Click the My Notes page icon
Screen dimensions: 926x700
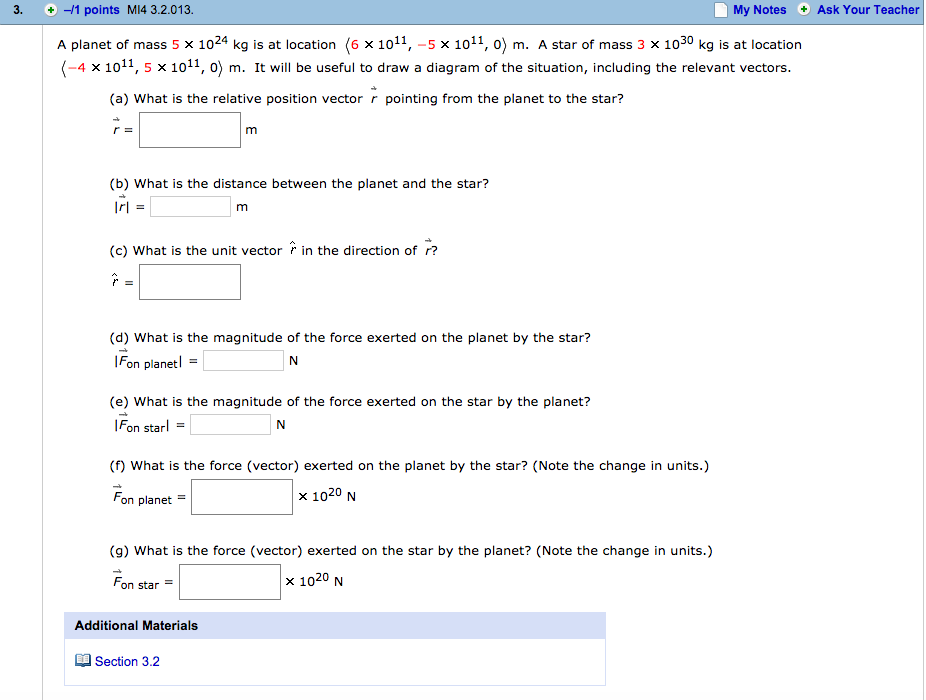[720, 10]
